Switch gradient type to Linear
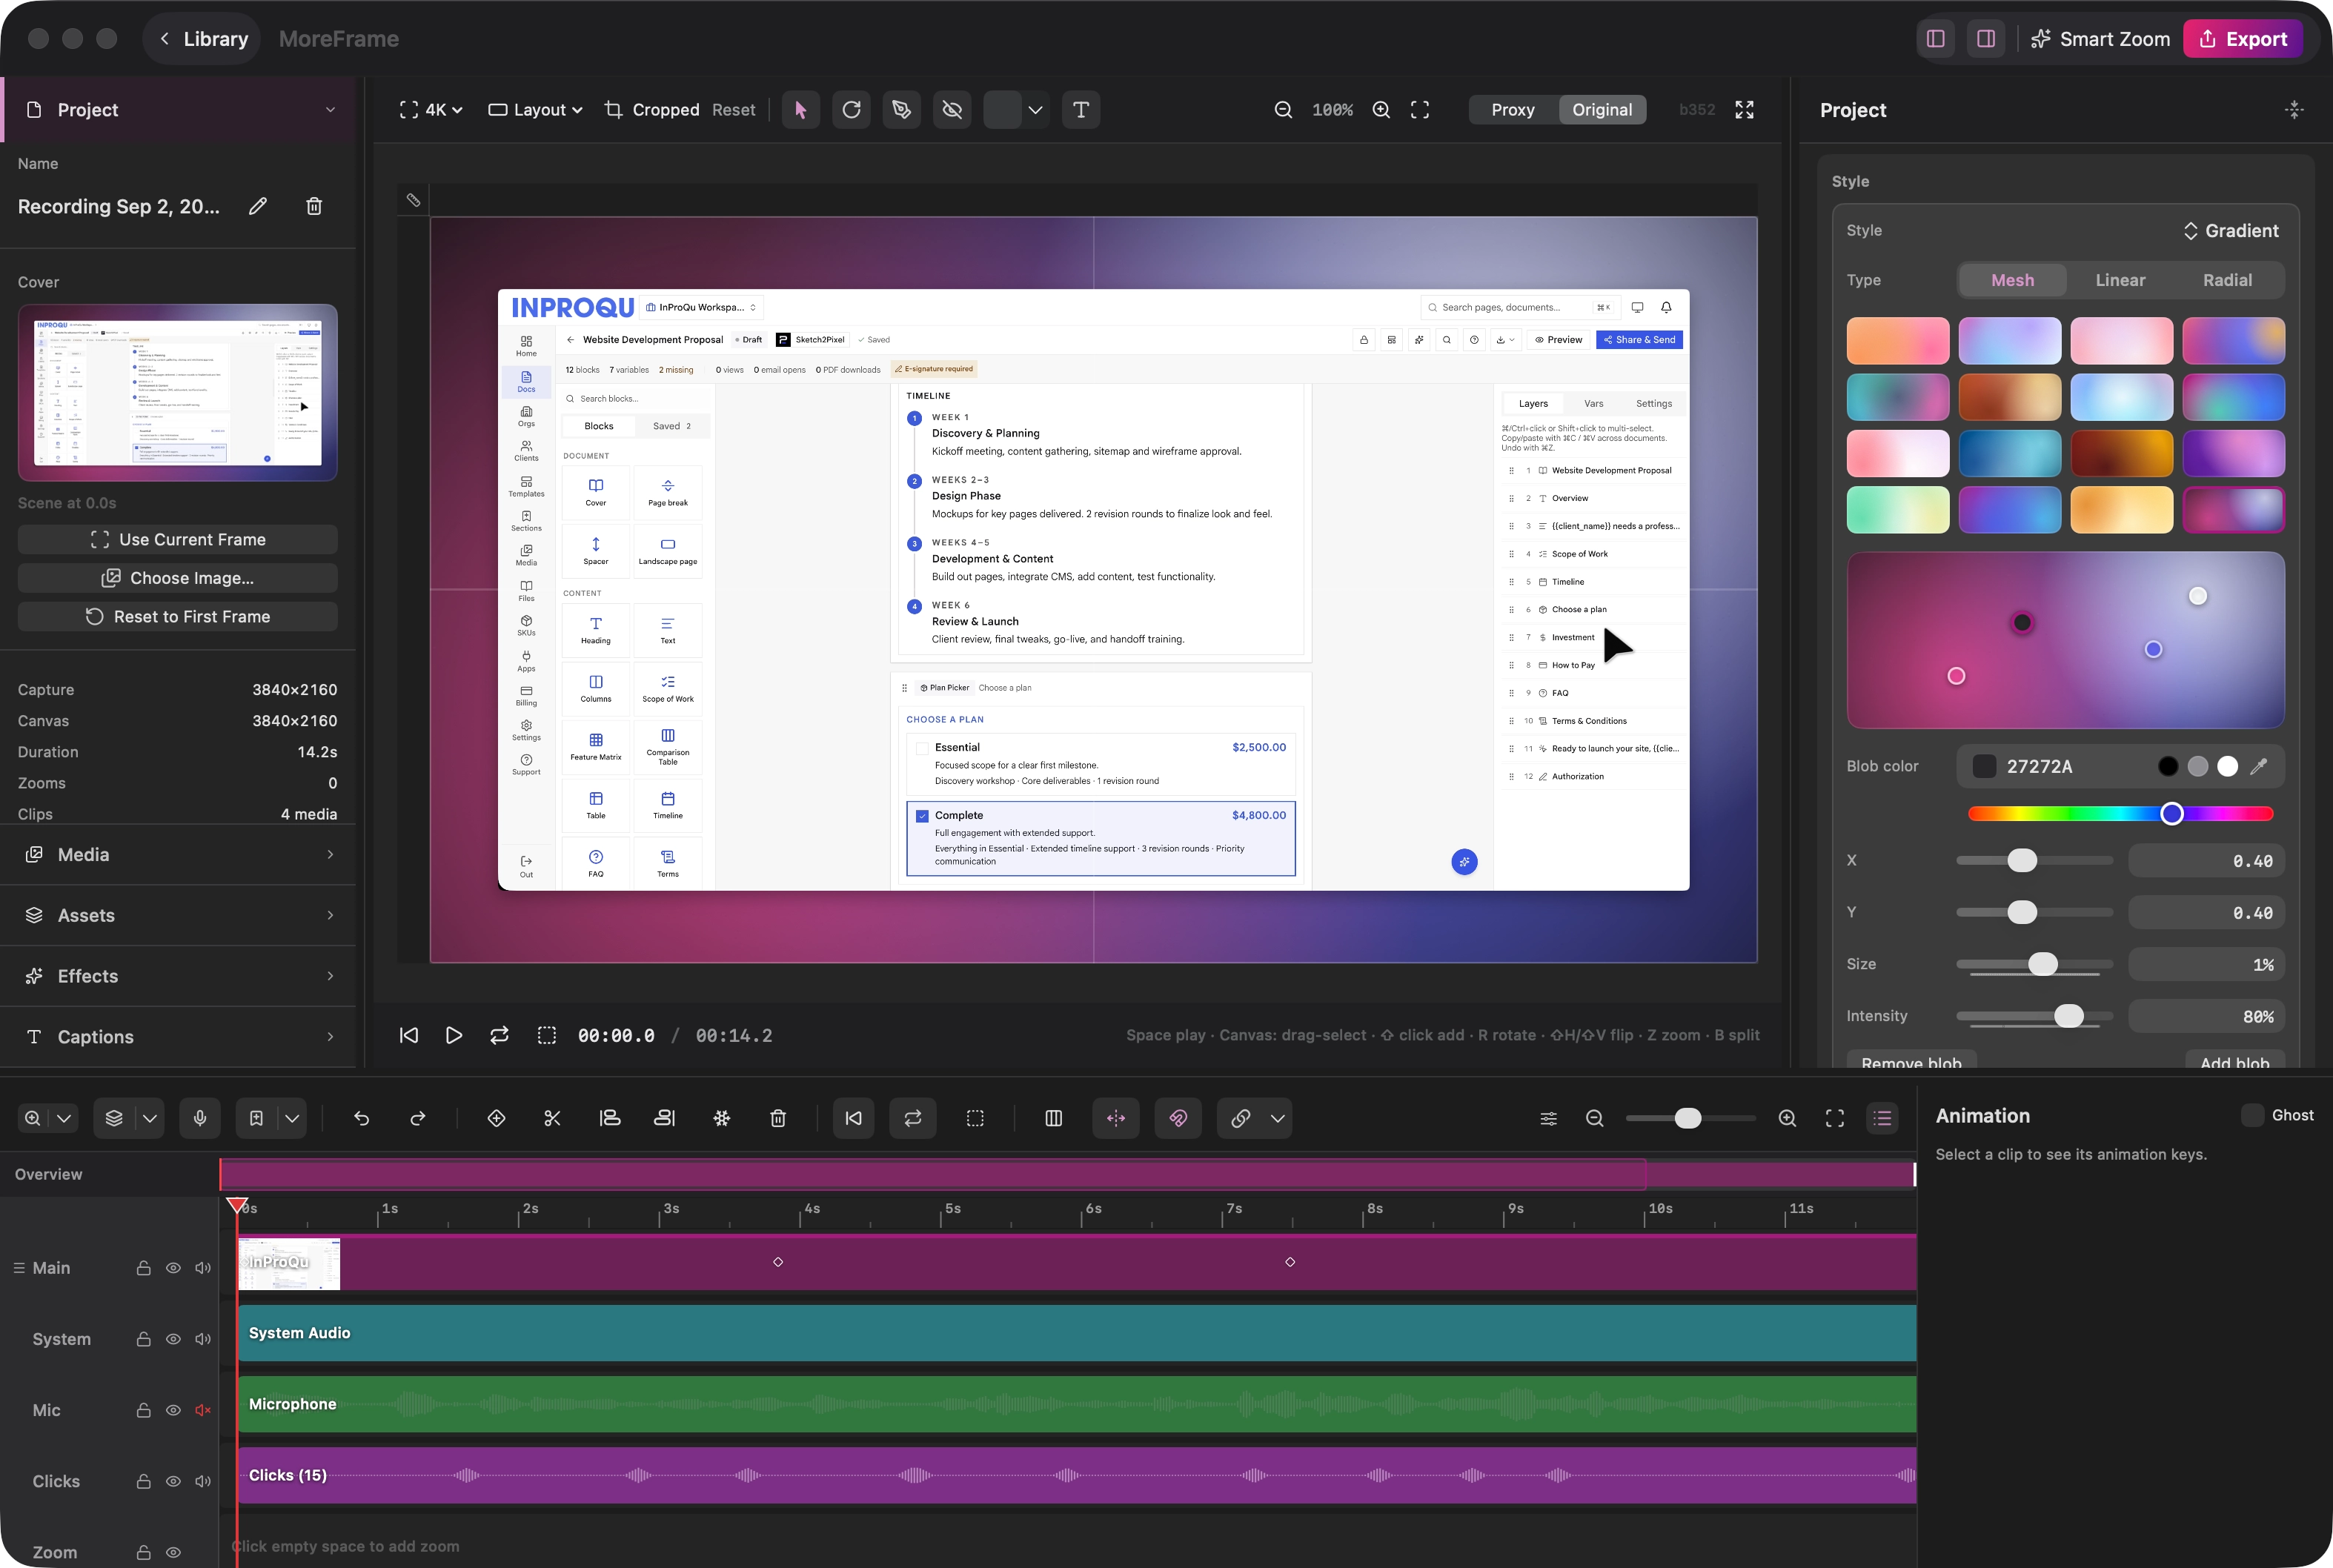Screen dimensions: 2333x1568 2120,280
